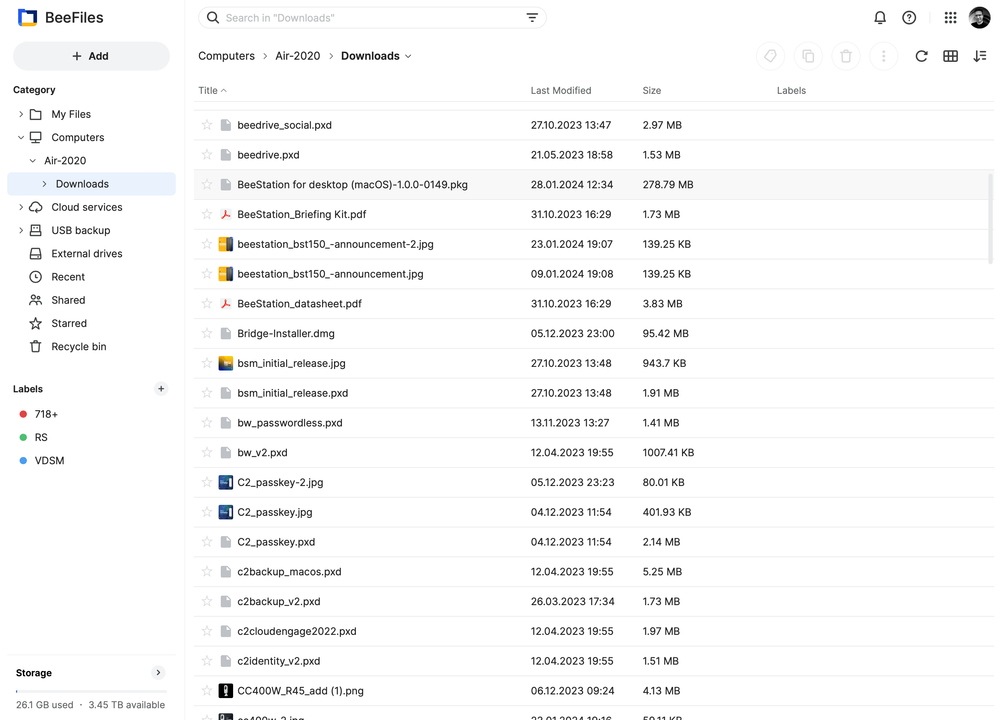Open the bsm_initial_release.jpg thumbnail
Screen dimensions: 1000x720
(x=225, y=364)
